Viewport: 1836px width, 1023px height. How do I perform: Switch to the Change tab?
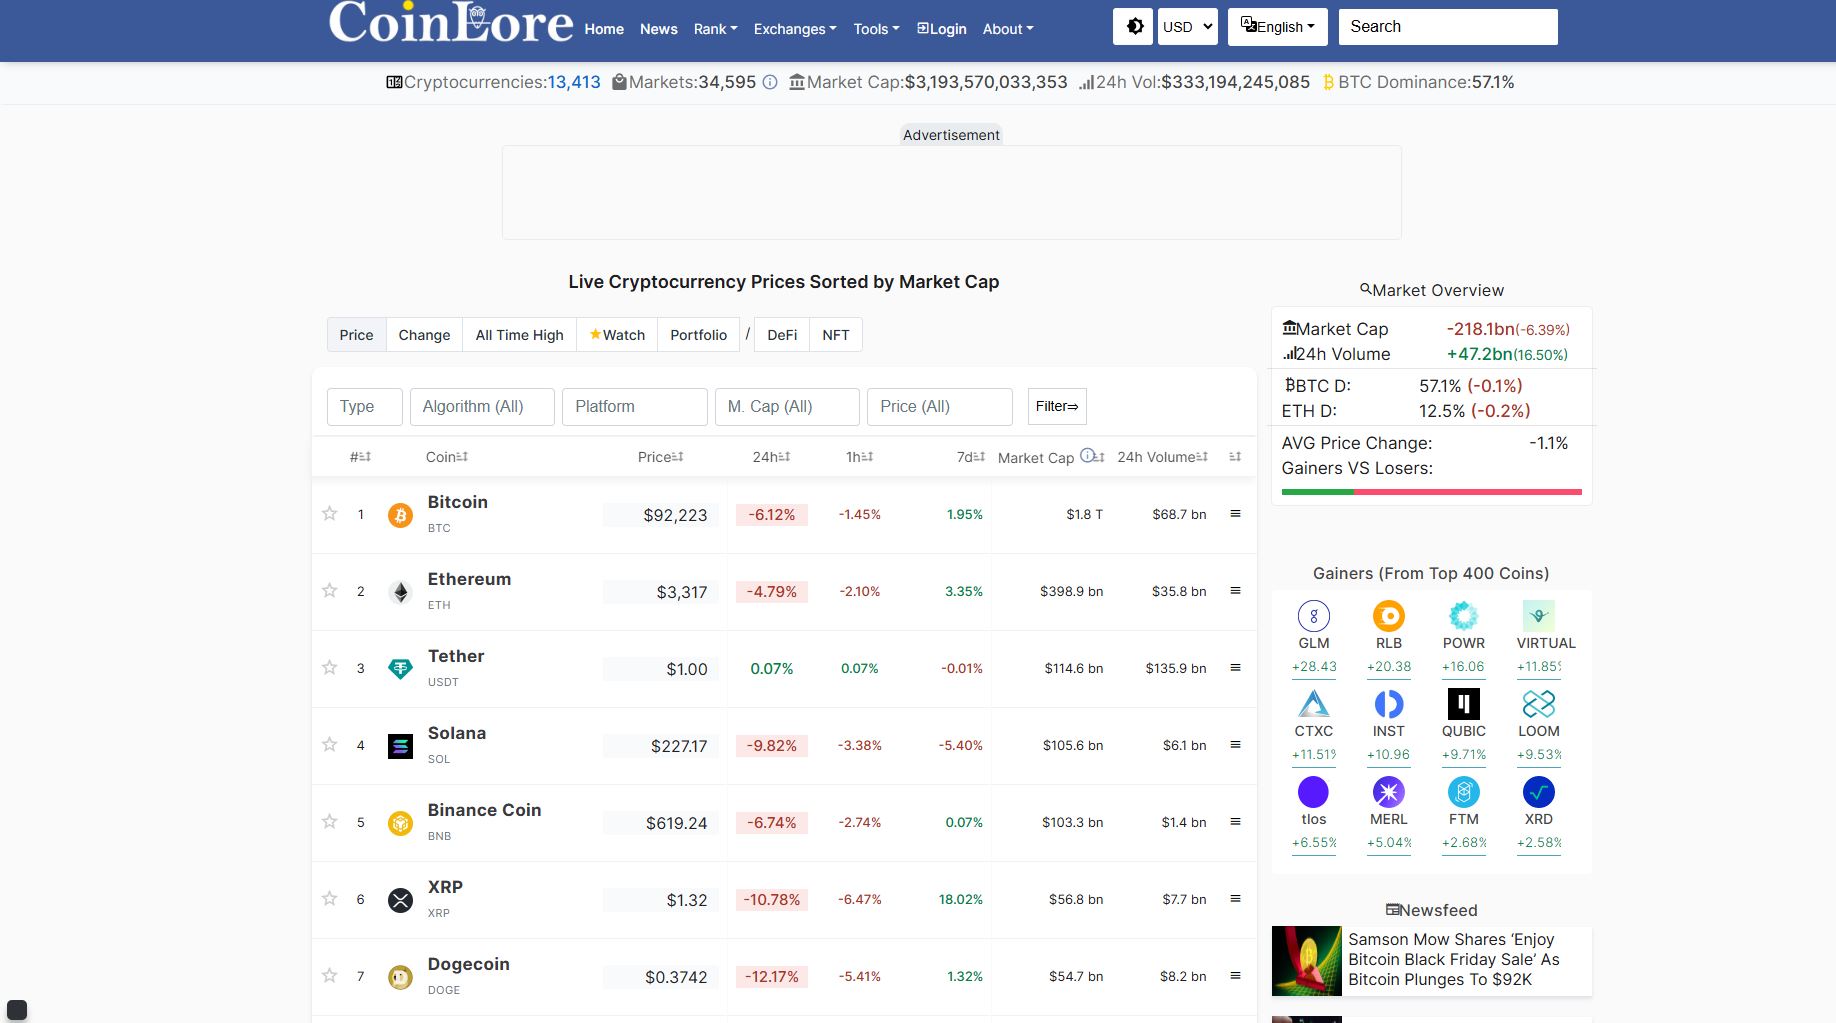[x=424, y=334]
